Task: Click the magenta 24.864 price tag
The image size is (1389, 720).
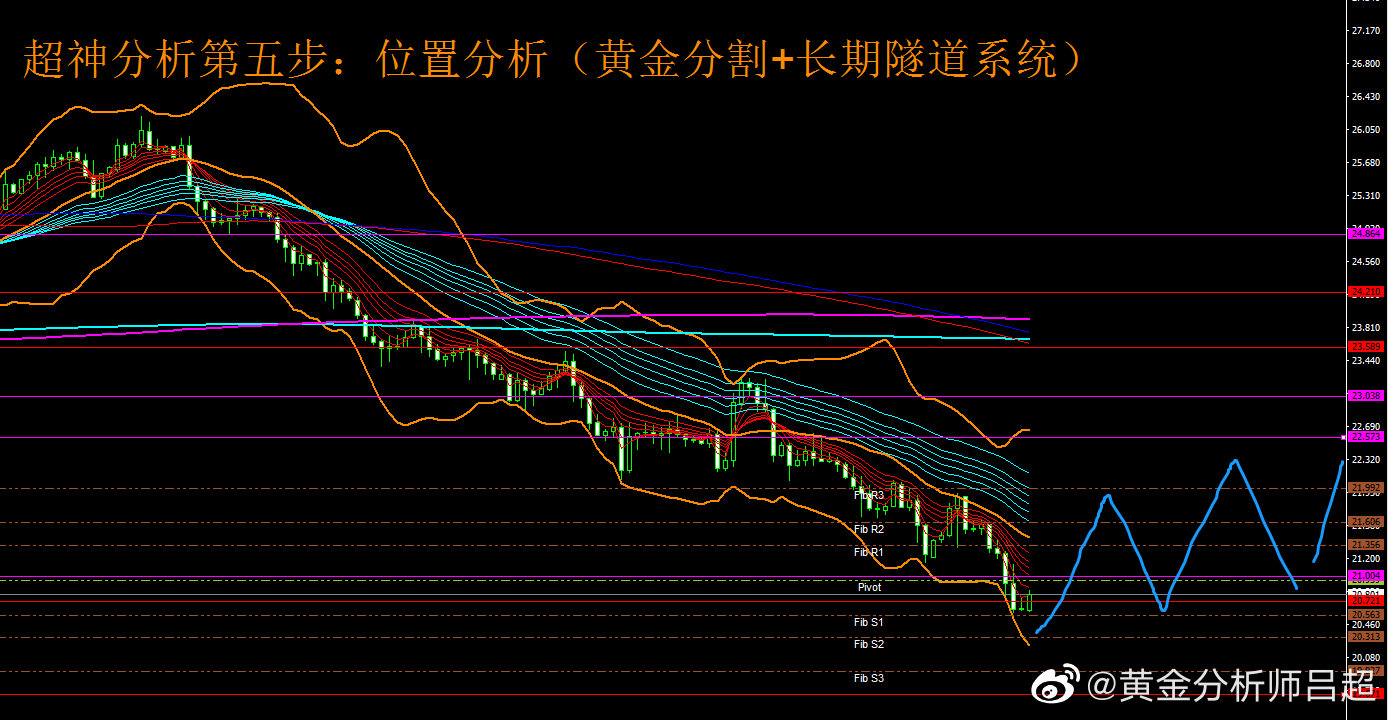Action: (1365, 233)
